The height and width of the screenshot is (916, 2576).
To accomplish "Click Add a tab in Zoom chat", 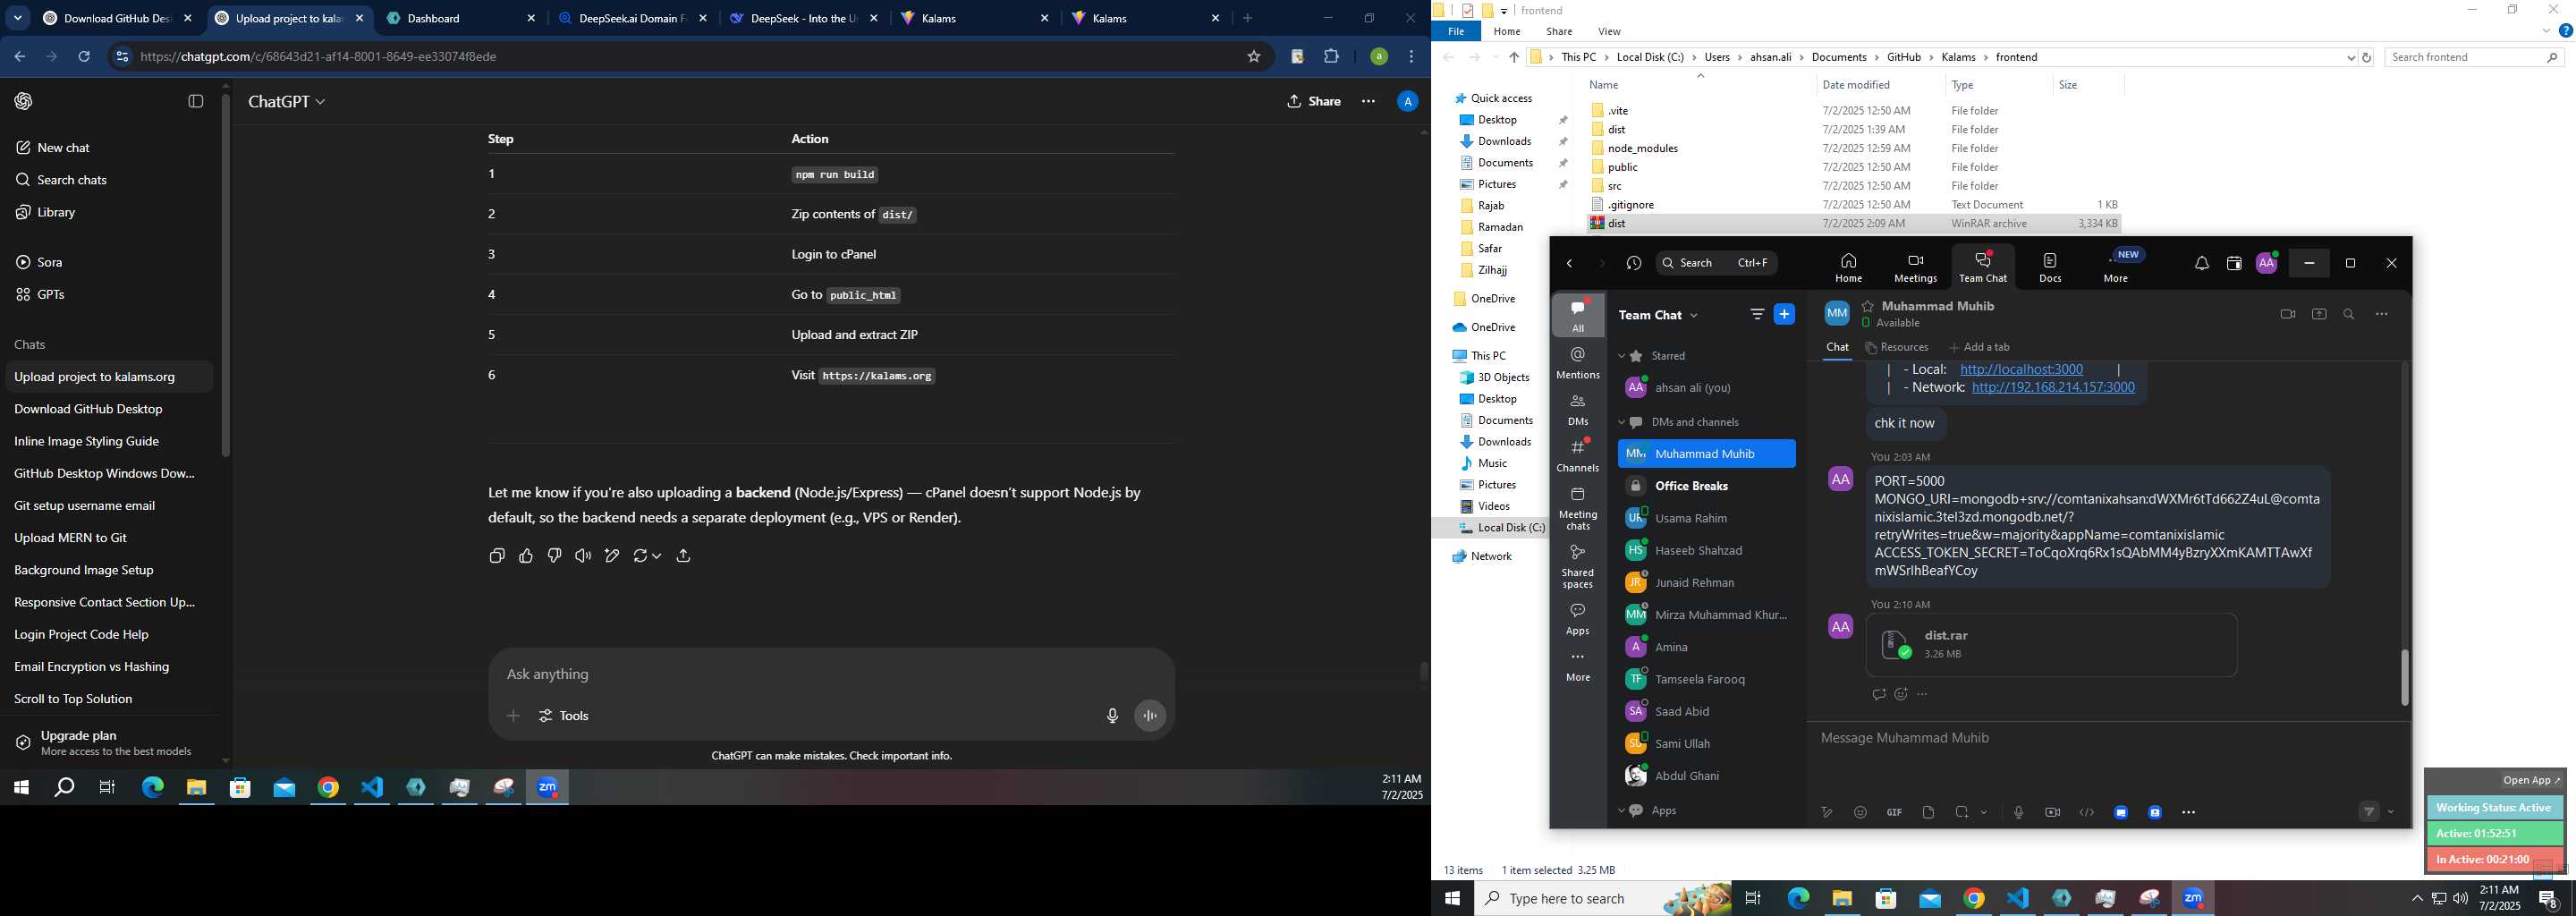I will [1979, 347].
